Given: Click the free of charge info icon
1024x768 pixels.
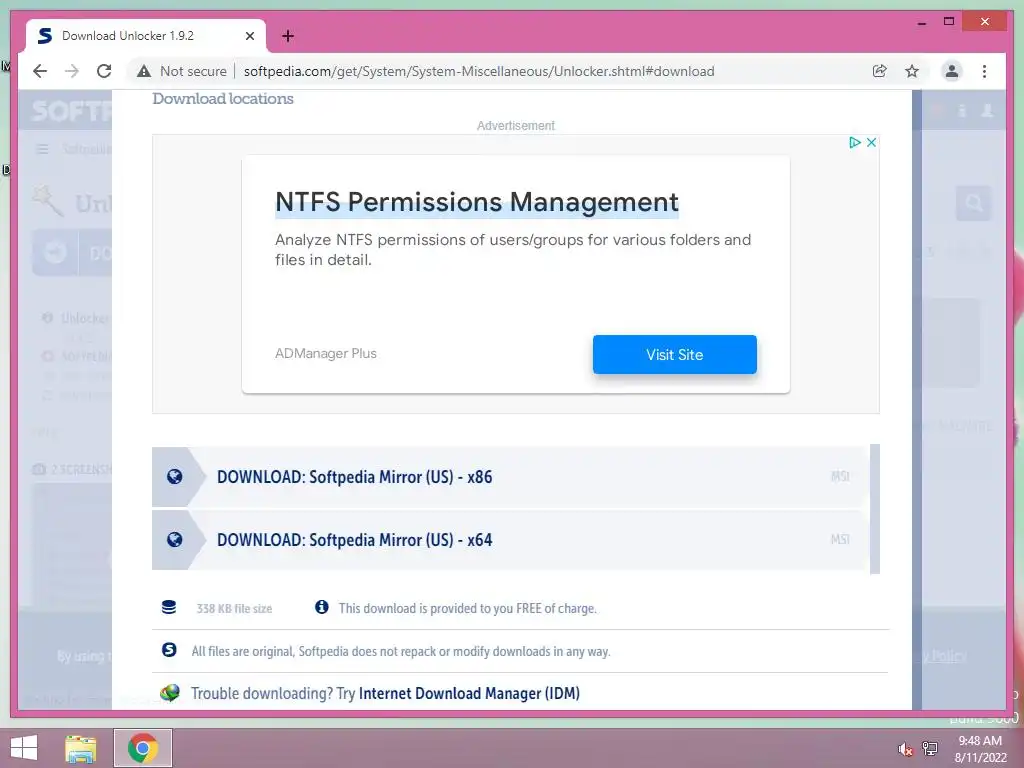Looking at the screenshot, I should (x=321, y=607).
